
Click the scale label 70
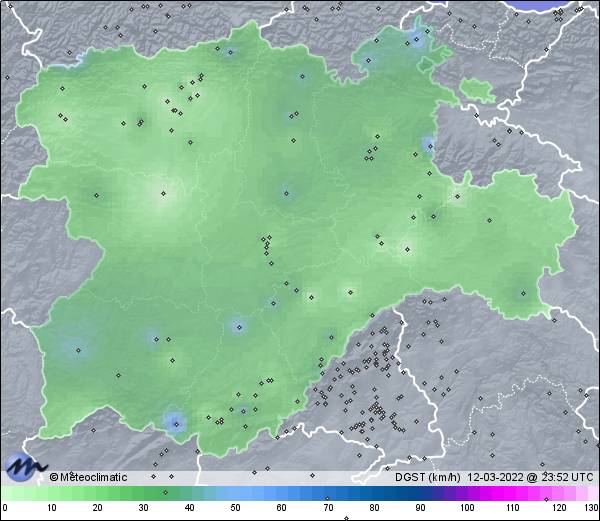(328, 508)
